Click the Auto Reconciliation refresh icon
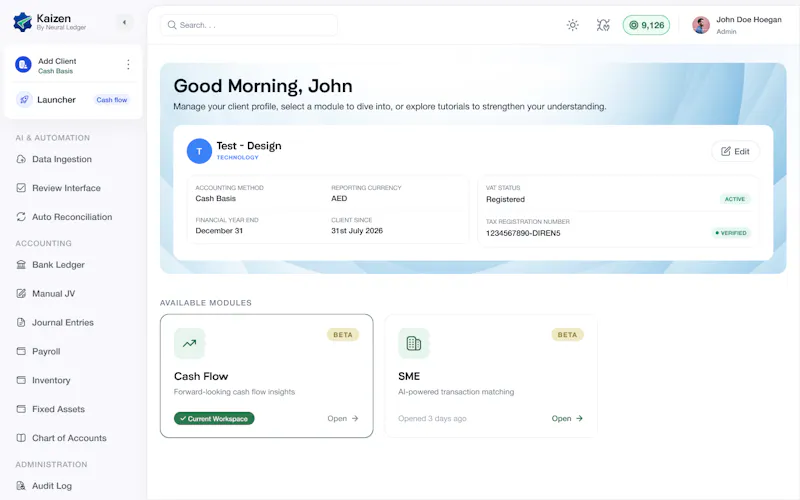This screenshot has width=800, height=500. (x=21, y=217)
